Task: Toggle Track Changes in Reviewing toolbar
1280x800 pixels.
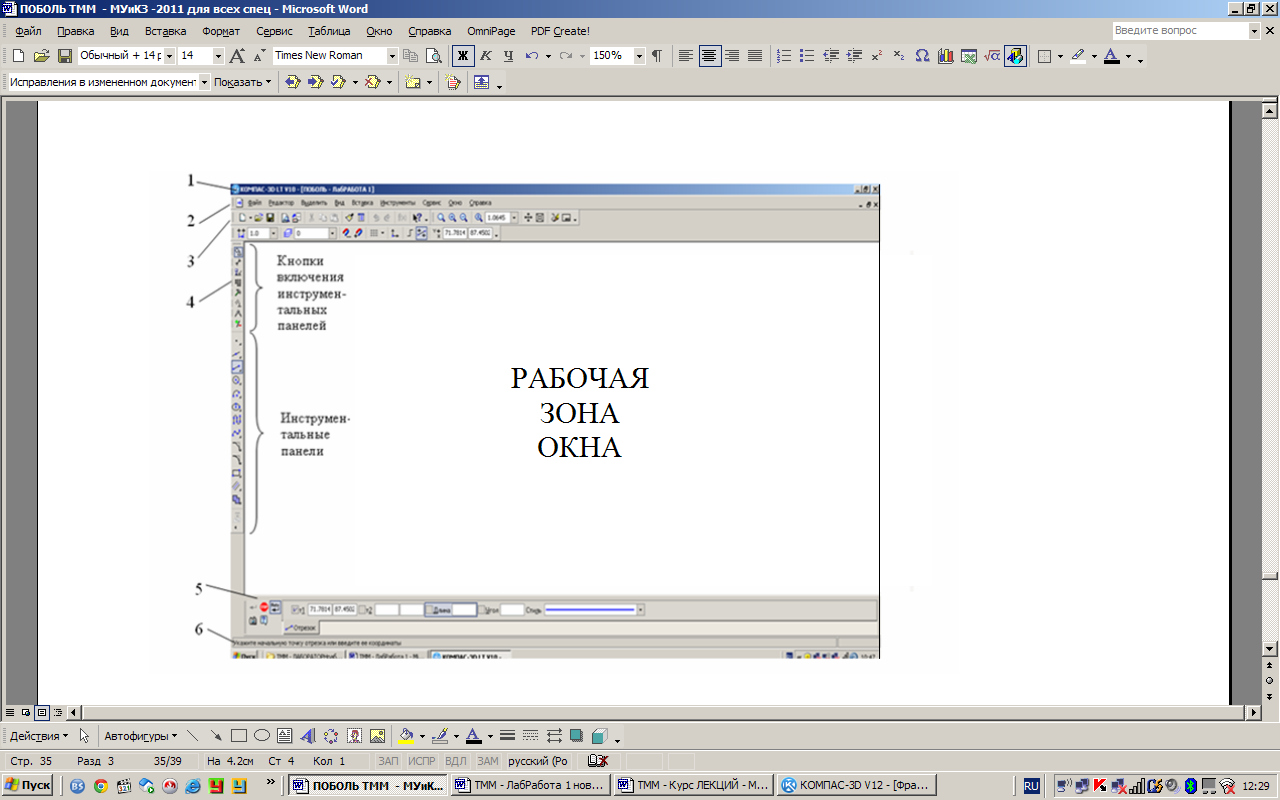Action: click(452, 82)
